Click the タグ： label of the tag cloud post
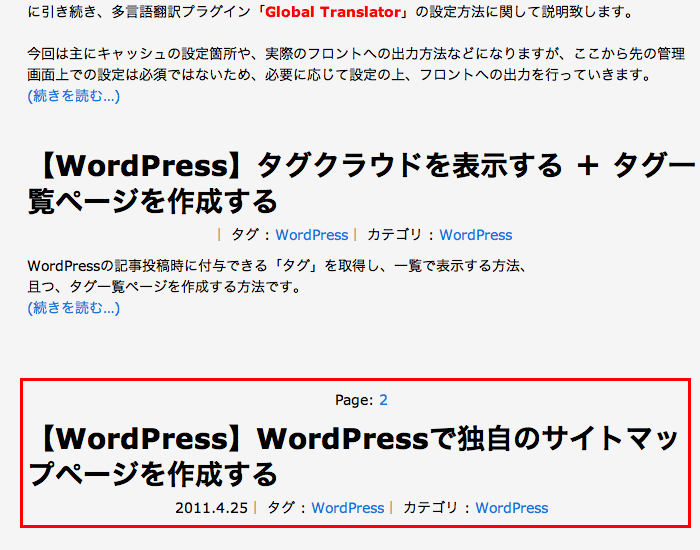The width and height of the screenshot is (700, 550). tap(250, 235)
